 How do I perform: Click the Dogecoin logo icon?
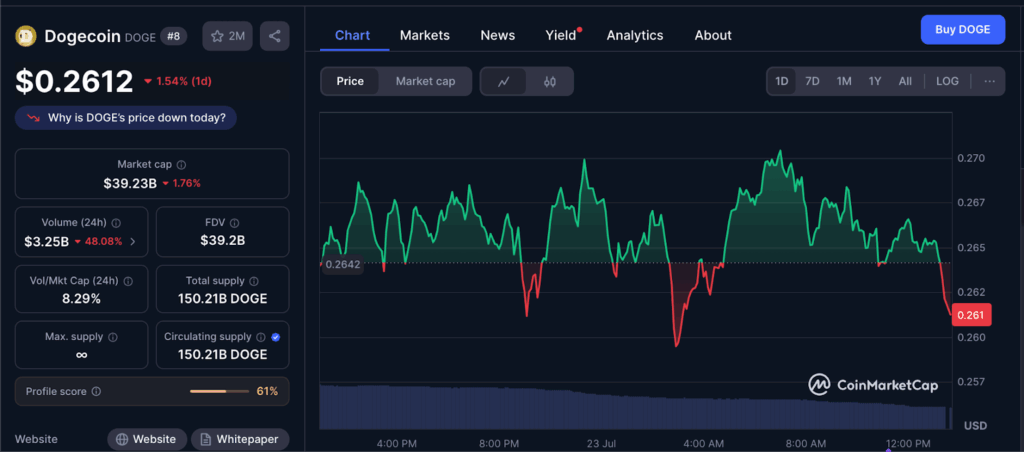tap(27, 36)
